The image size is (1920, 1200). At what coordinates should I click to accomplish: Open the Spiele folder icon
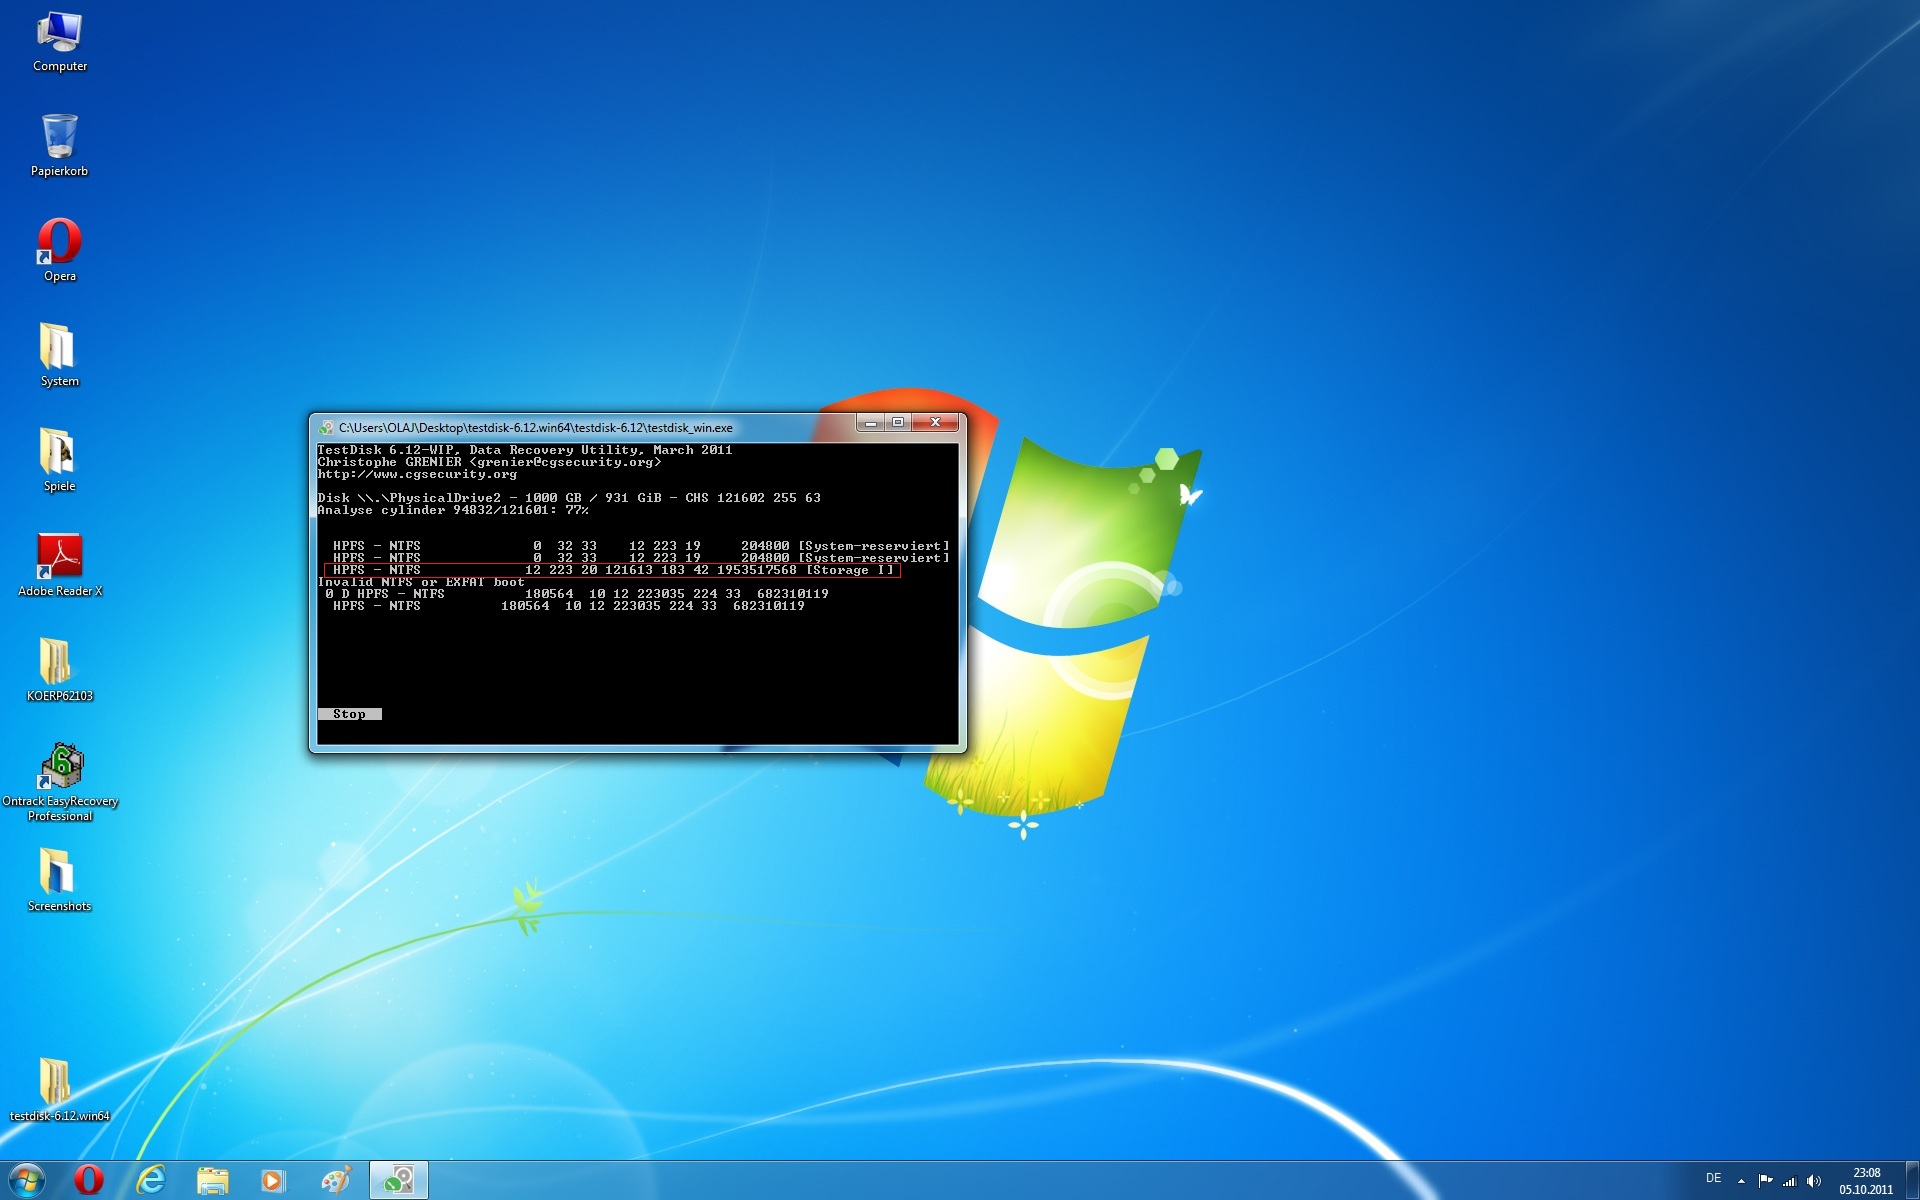pos(58,452)
